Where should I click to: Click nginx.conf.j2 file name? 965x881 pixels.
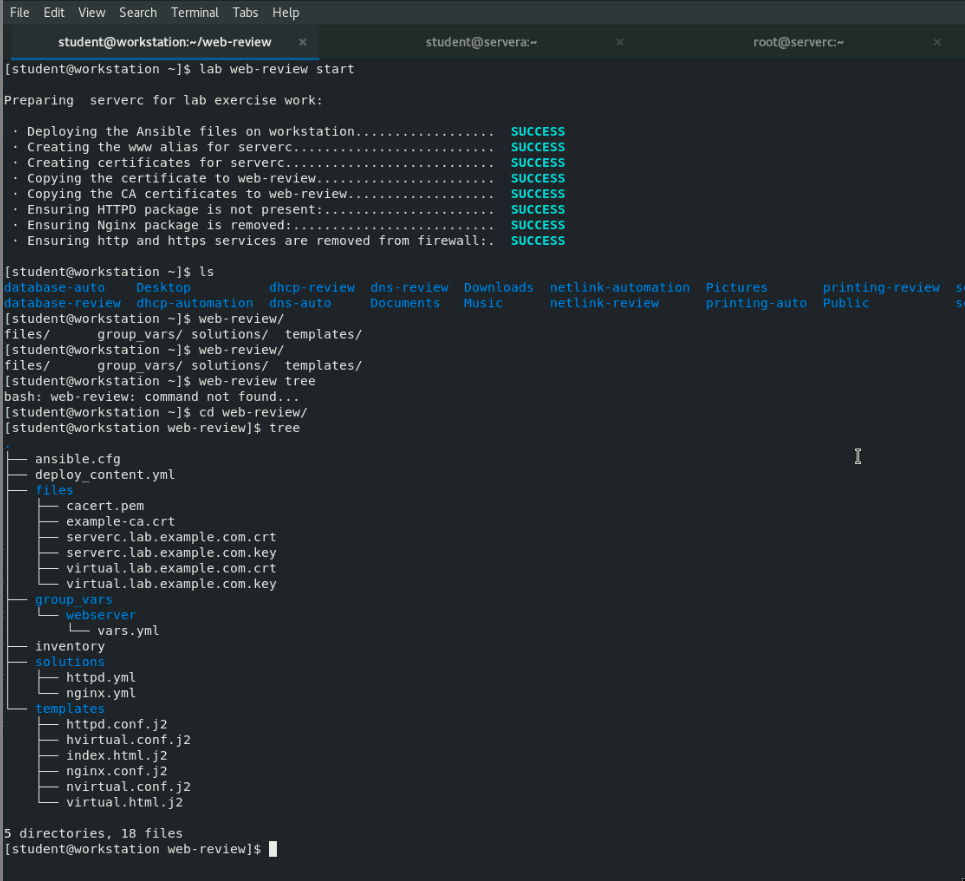click(x=117, y=771)
